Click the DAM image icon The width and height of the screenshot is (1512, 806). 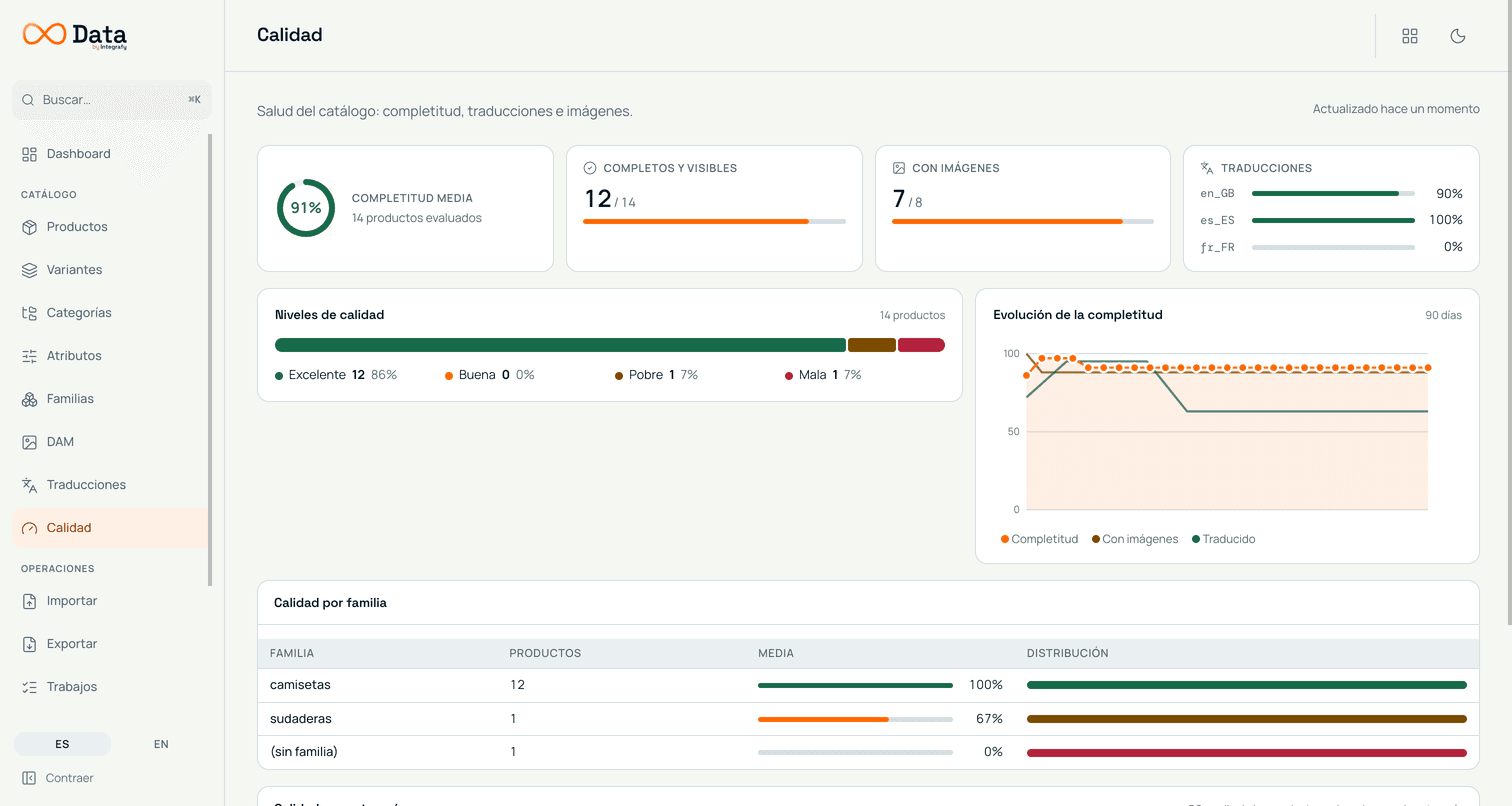pos(29,442)
